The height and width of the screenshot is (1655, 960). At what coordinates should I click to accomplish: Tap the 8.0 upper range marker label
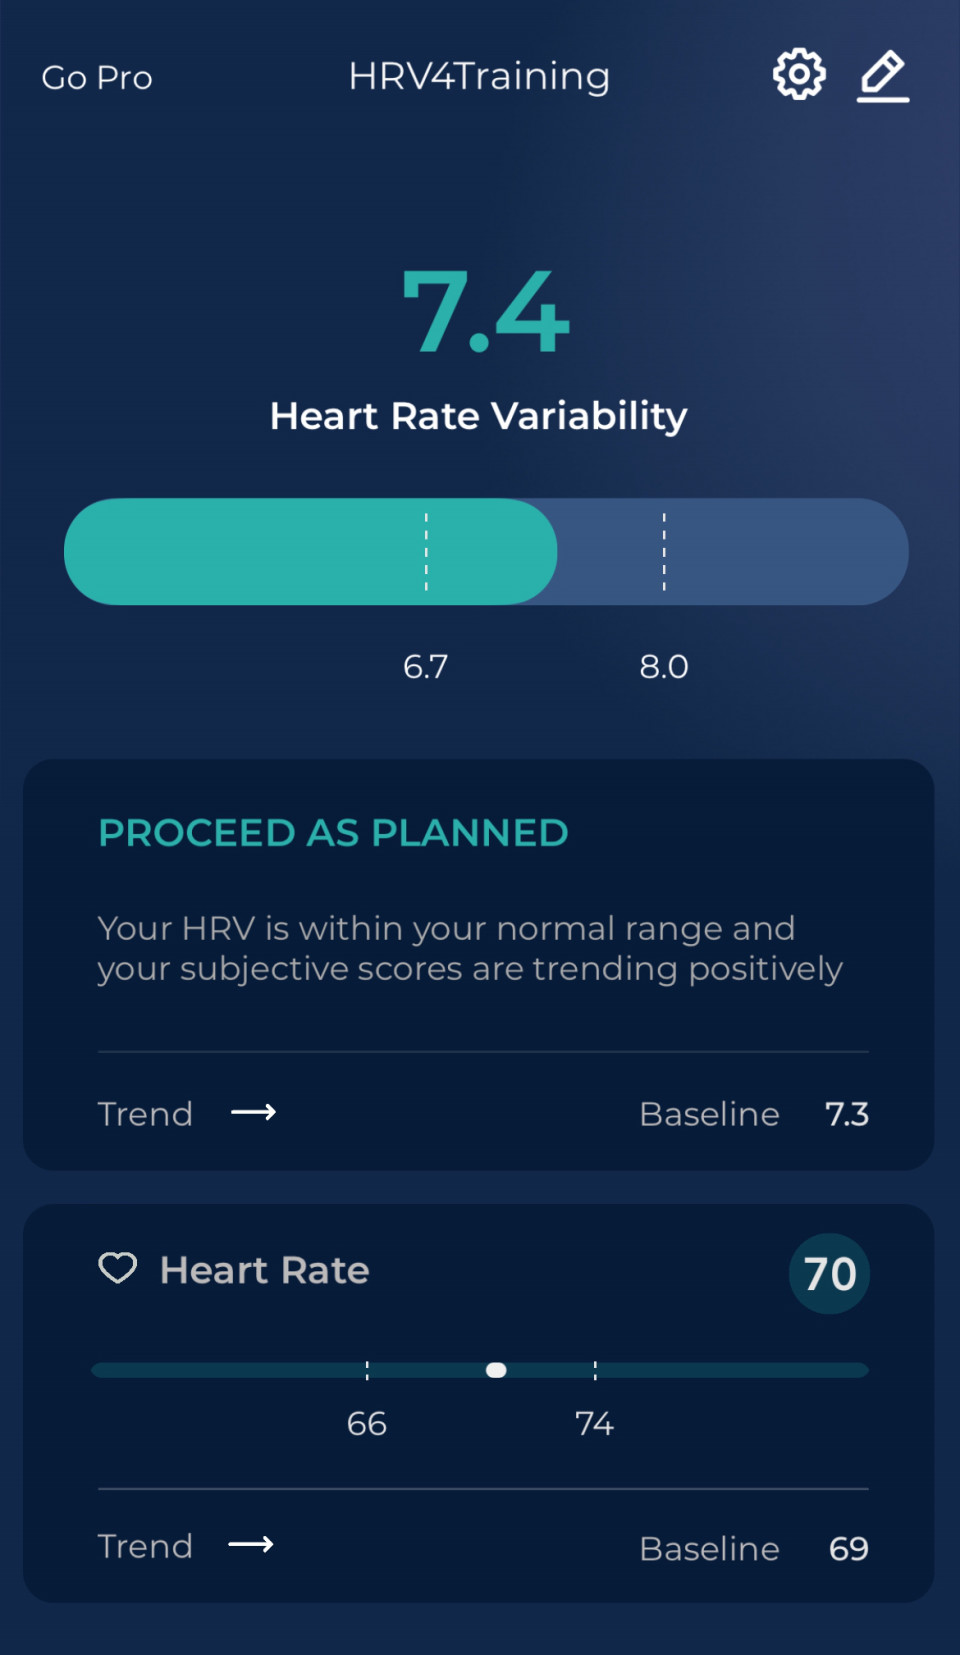(x=664, y=666)
